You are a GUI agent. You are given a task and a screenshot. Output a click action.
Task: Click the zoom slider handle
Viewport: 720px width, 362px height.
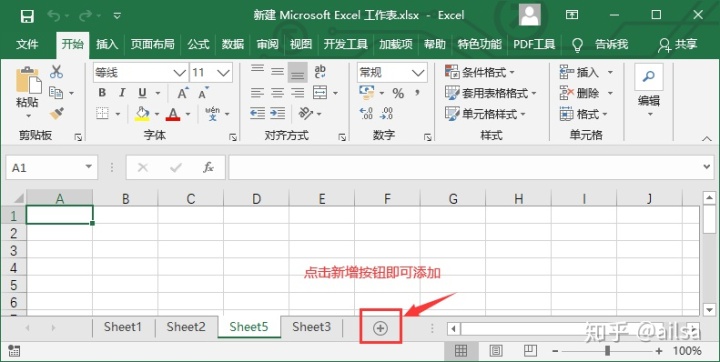click(x=608, y=351)
